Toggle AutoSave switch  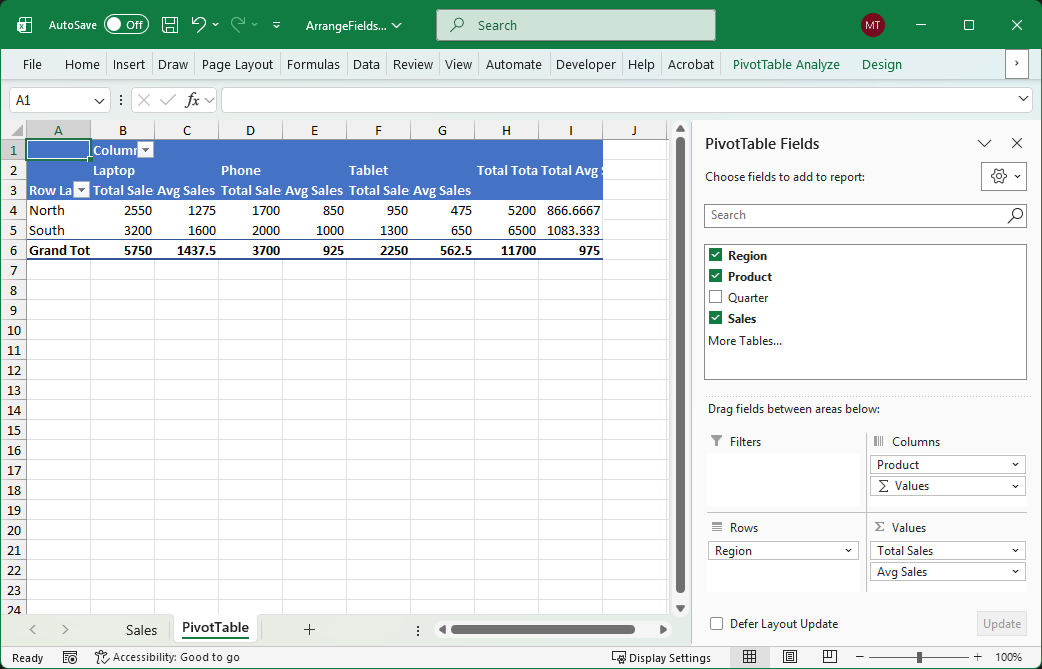126,25
